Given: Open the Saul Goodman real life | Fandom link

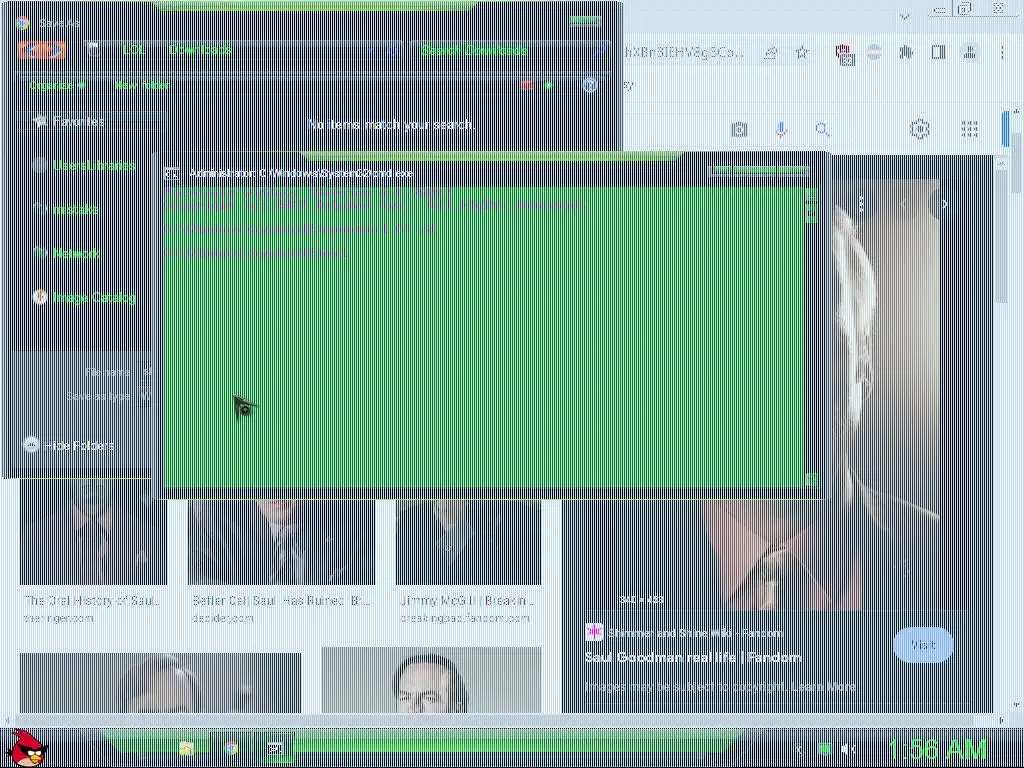Looking at the screenshot, I should tap(693, 658).
